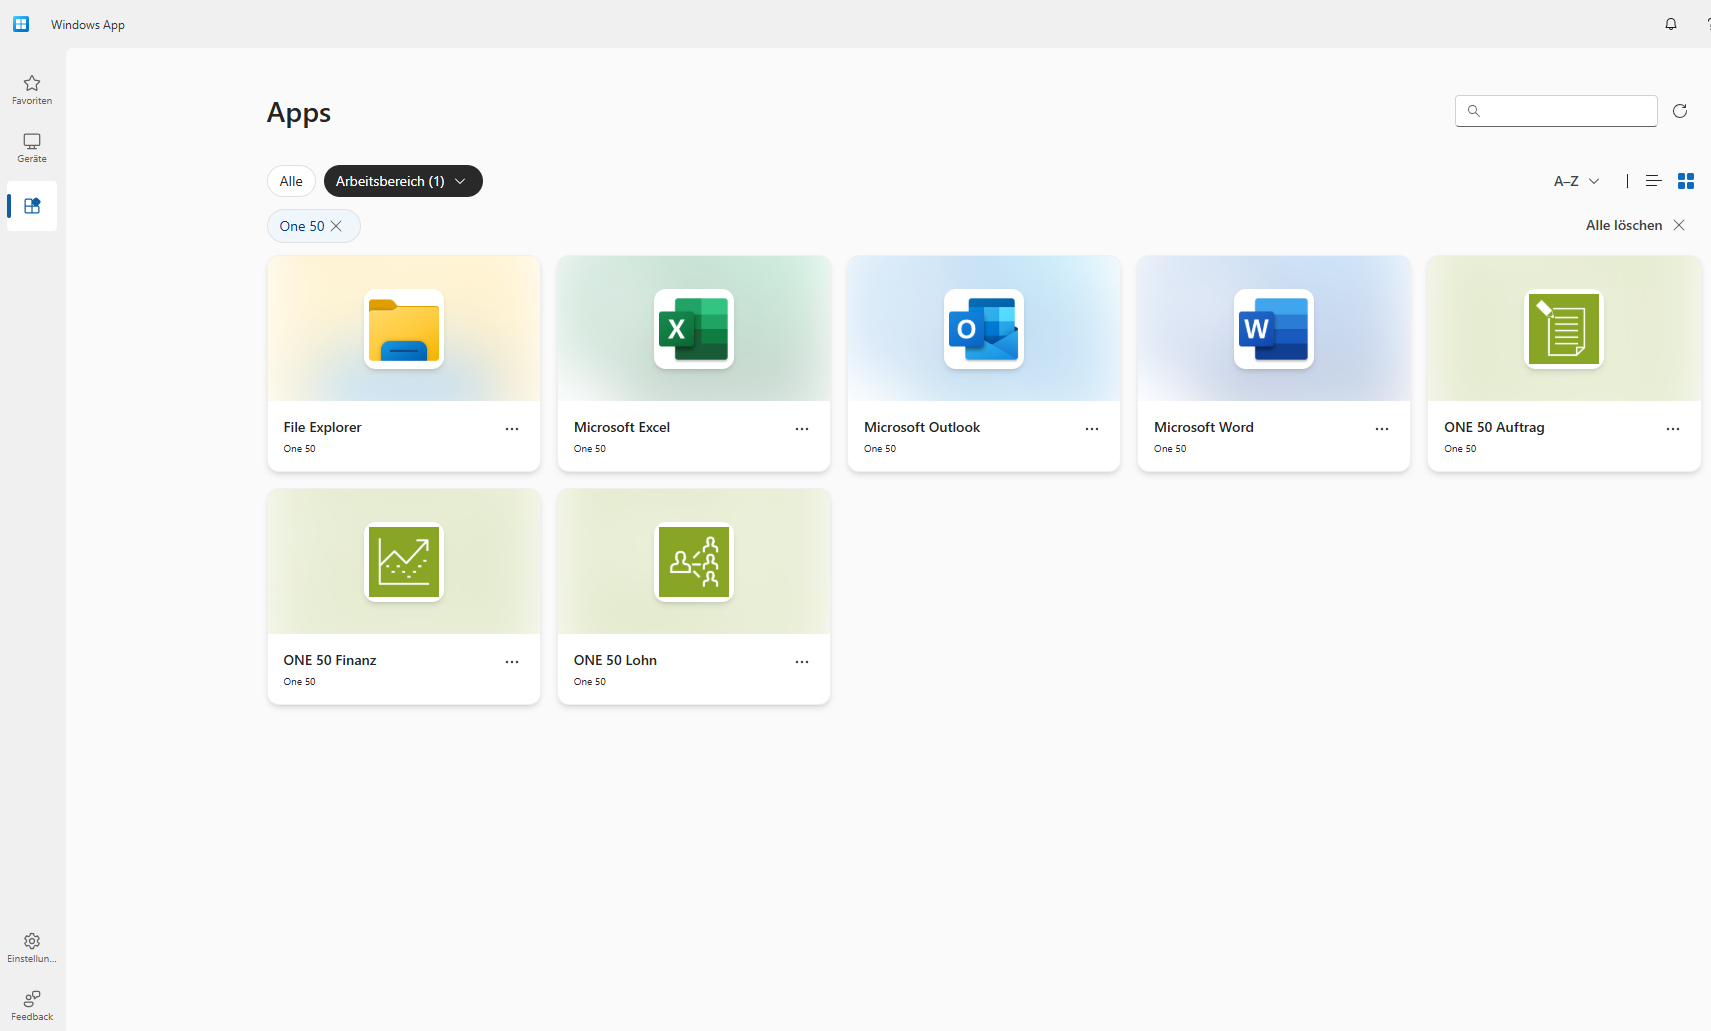Launch the Microsoft Excel app icon
This screenshot has height=1031, width=1711.
(x=694, y=329)
